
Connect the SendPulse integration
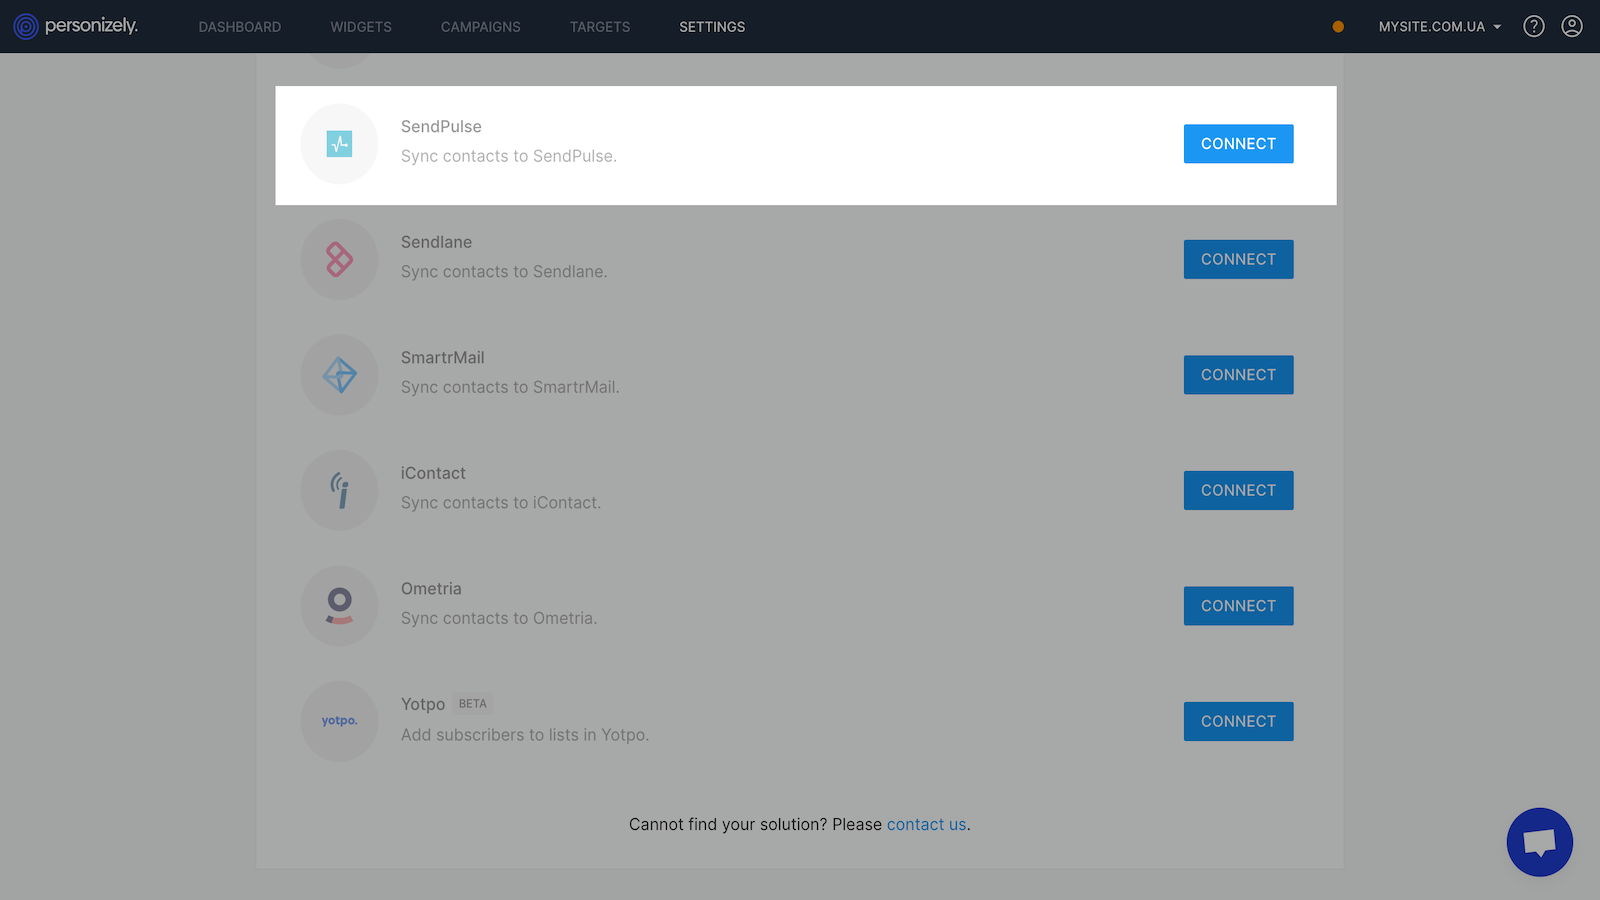pos(1238,144)
